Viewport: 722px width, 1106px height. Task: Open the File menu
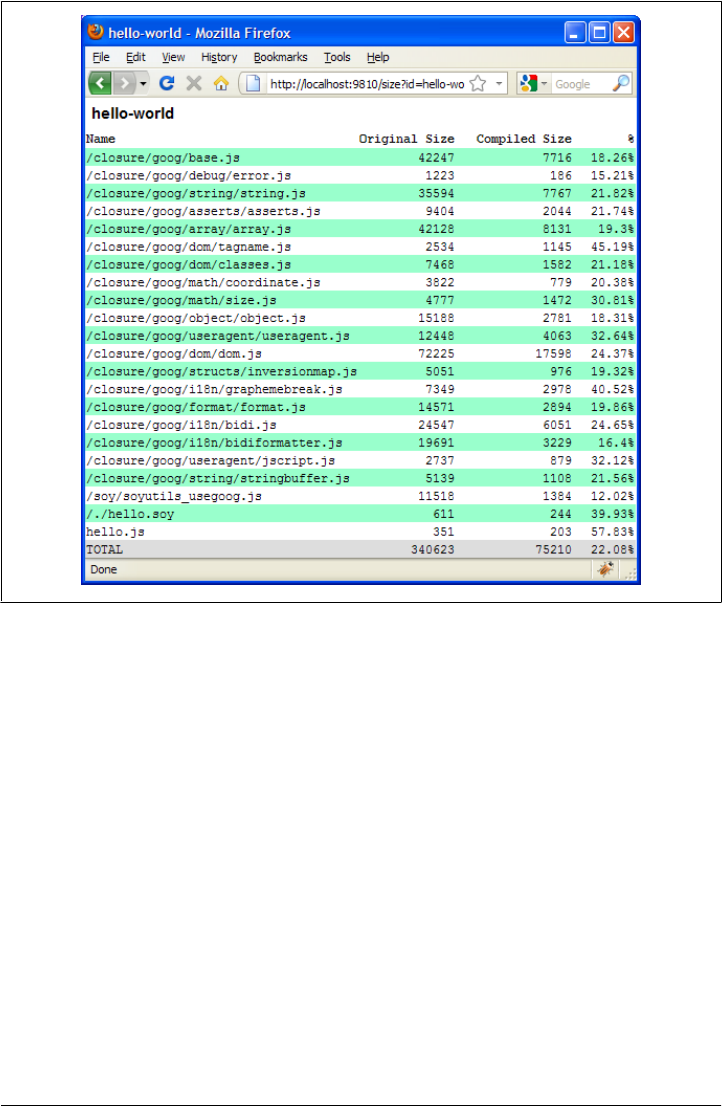101,57
